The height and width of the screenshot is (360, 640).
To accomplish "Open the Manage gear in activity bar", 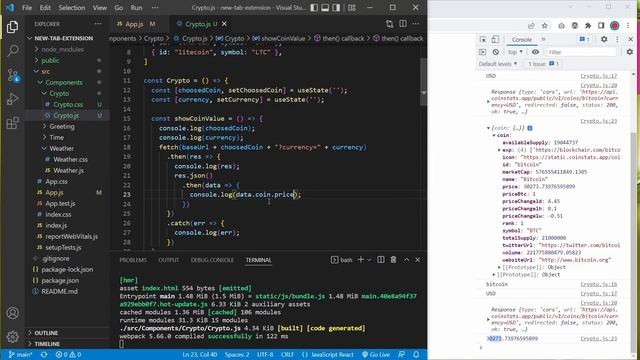I will tap(13, 337).
